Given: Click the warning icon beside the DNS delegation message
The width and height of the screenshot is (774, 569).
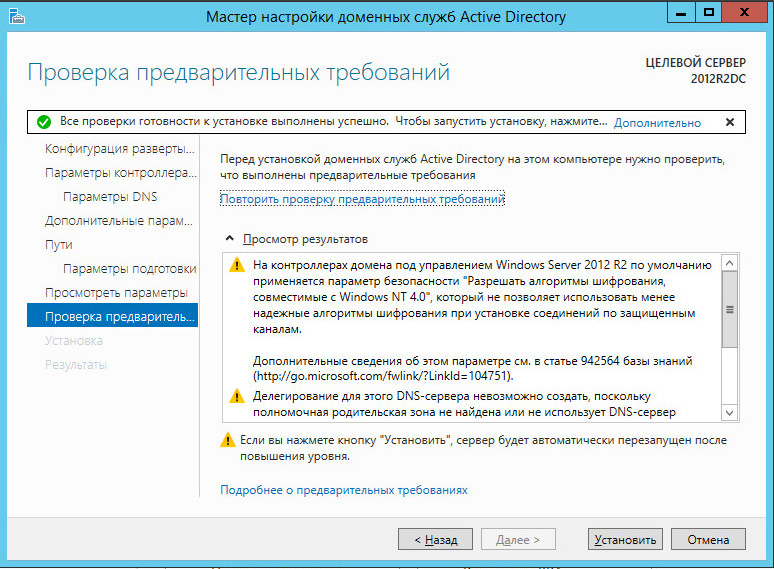Looking at the screenshot, I should pos(237,397).
